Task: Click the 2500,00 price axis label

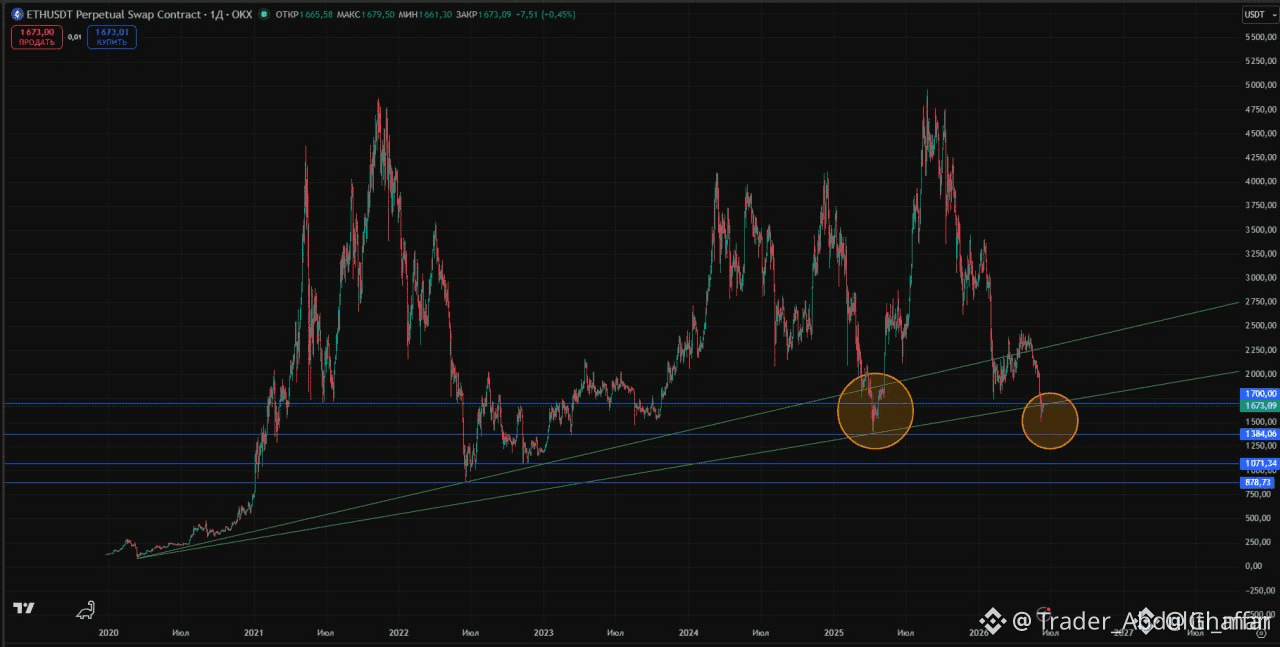Action: click(1259, 325)
